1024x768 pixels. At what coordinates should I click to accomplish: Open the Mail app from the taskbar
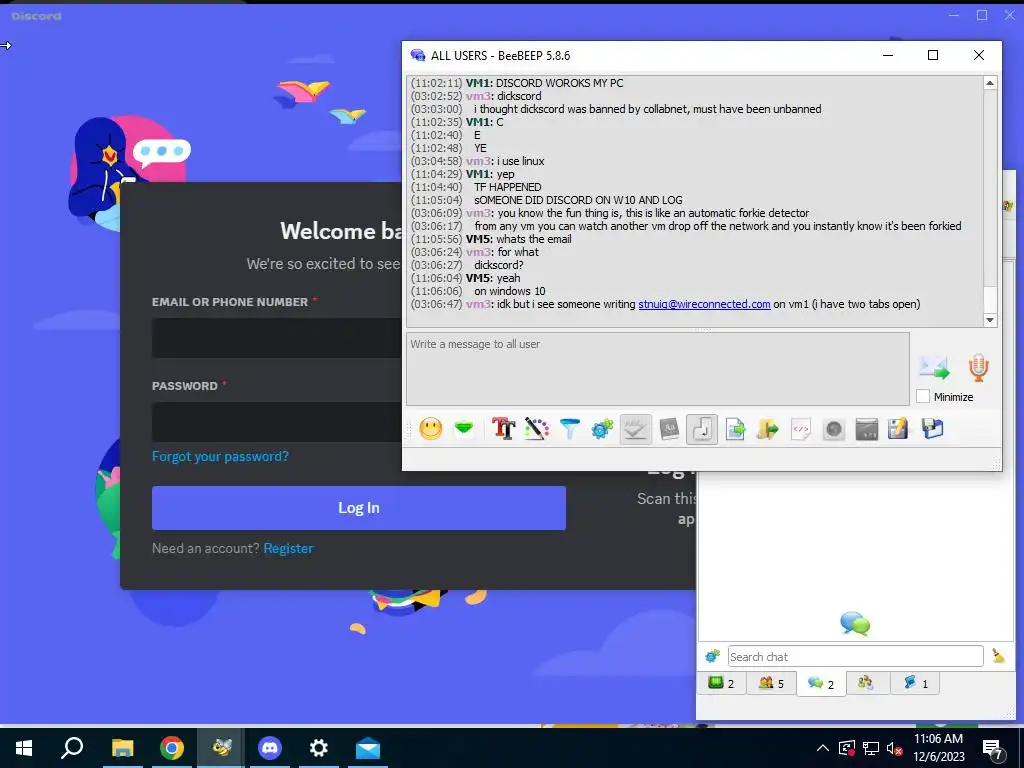tap(368, 748)
